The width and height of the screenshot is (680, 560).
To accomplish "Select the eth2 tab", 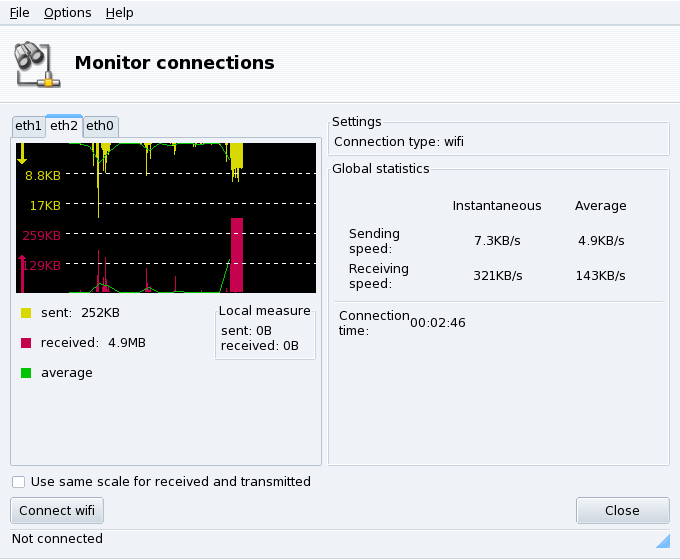I will 64,125.
